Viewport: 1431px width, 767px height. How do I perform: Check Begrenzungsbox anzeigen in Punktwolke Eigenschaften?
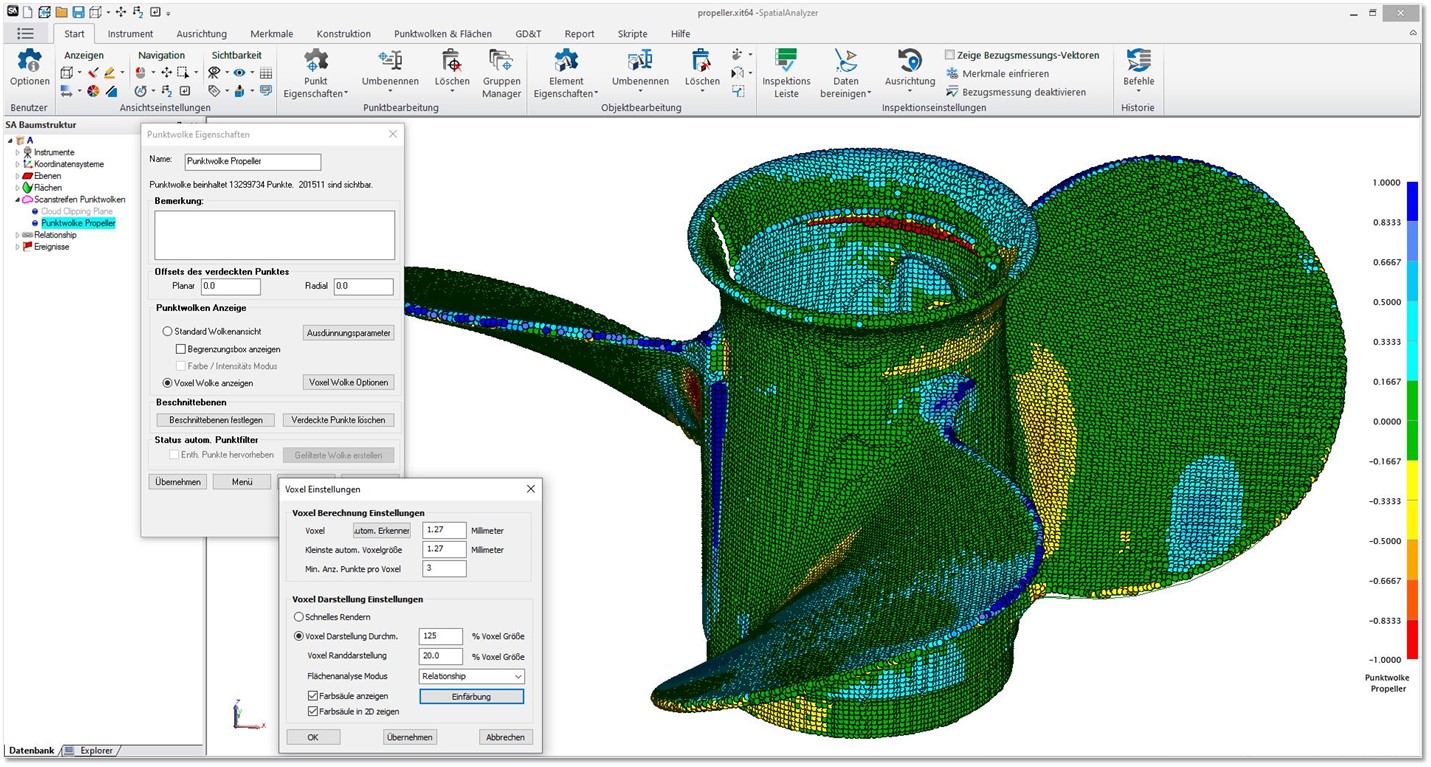coord(180,348)
